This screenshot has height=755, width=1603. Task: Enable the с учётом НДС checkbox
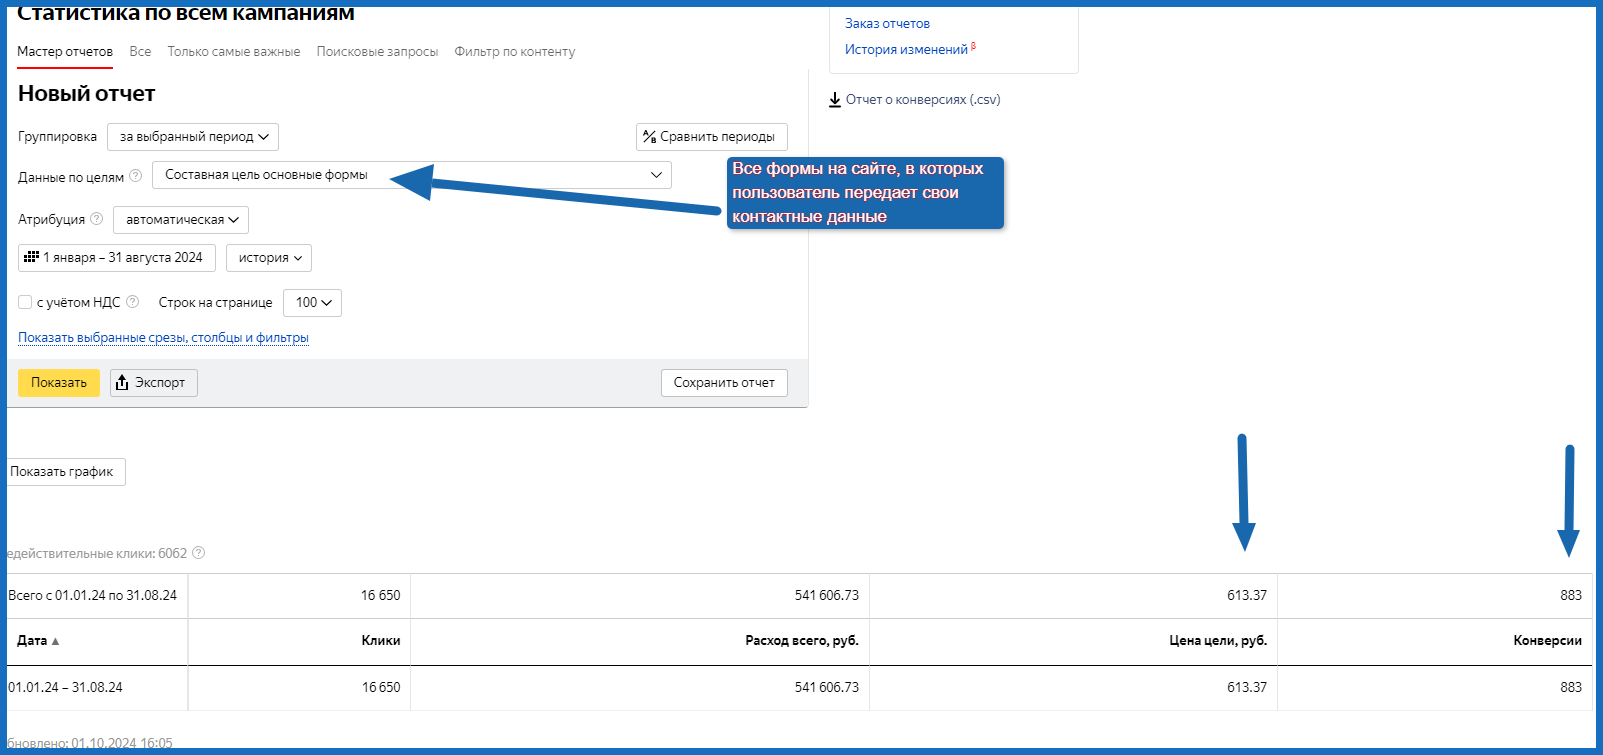25,302
